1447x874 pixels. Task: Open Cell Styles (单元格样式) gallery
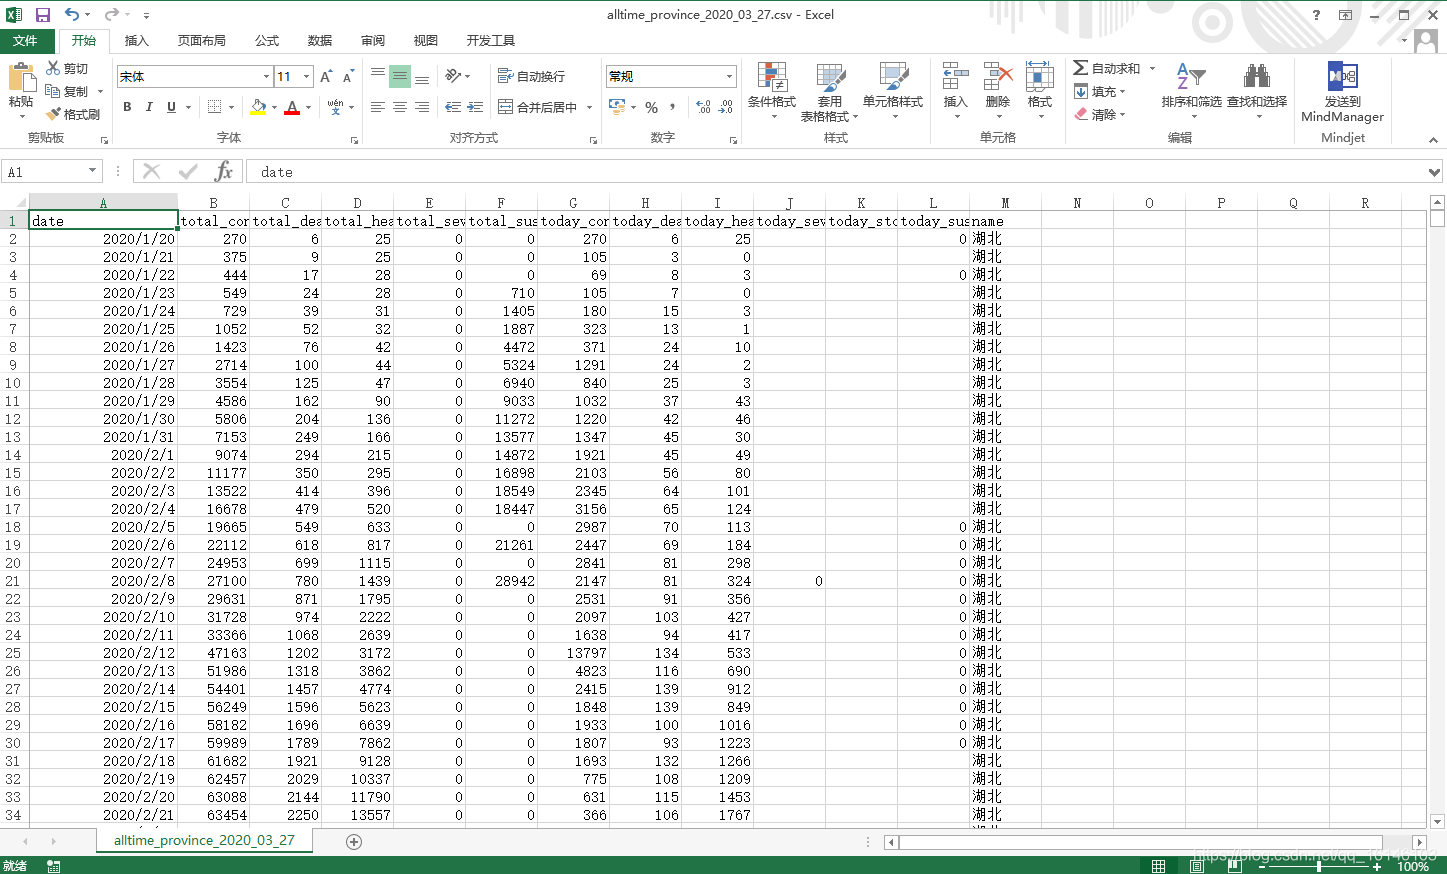pos(892,91)
